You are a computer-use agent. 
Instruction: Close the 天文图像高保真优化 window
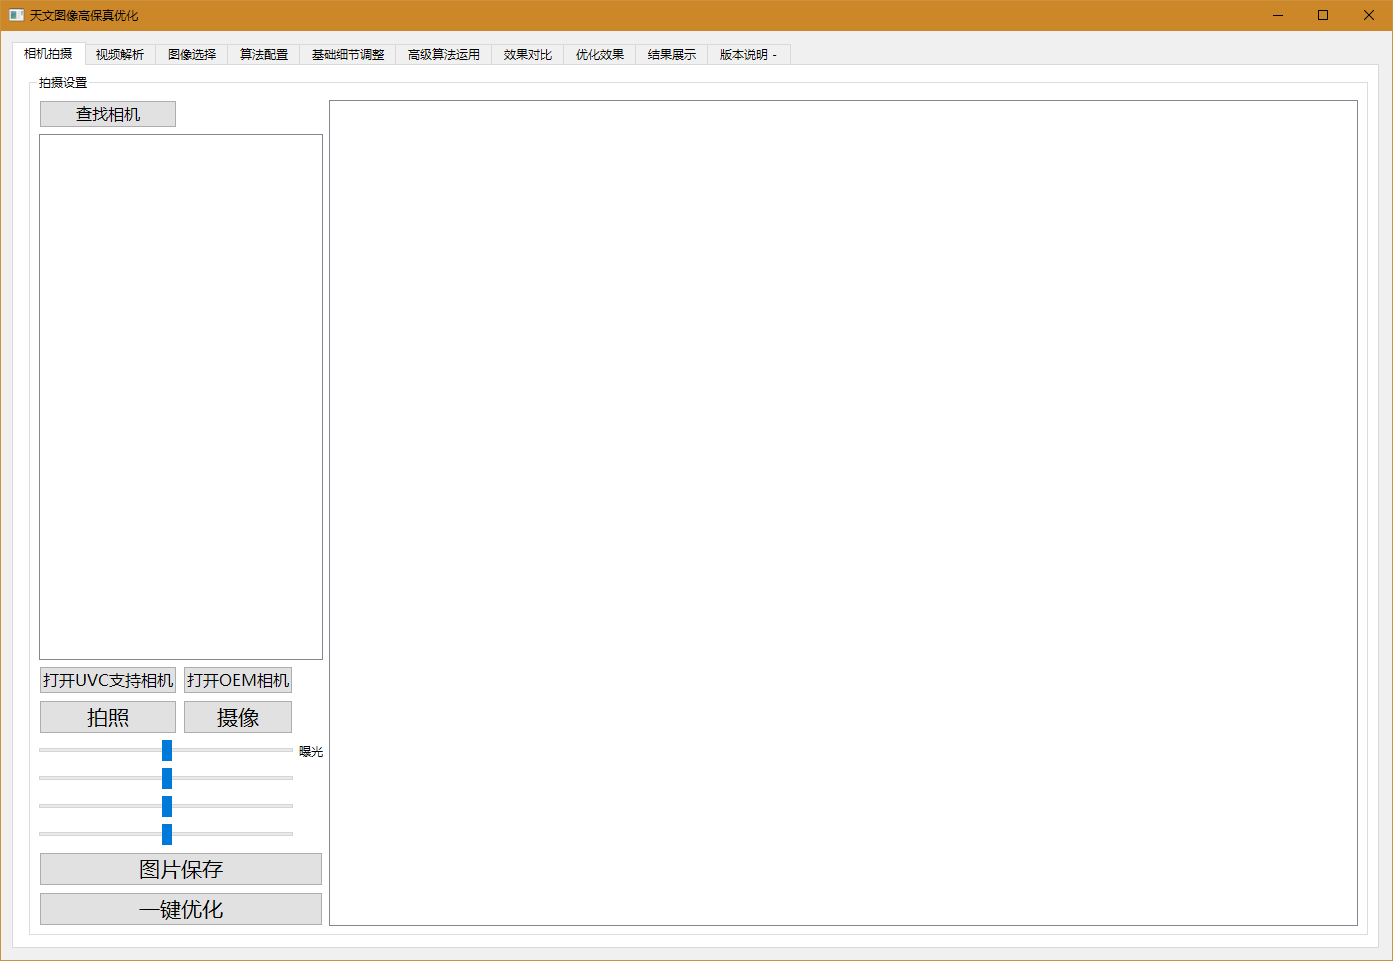1369,15
